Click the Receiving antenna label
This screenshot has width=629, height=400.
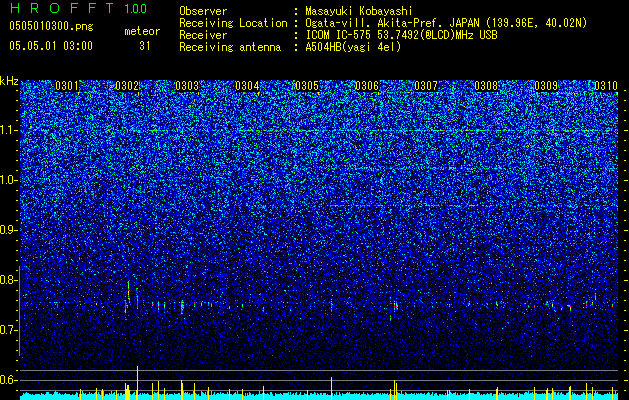pos(230,47)
